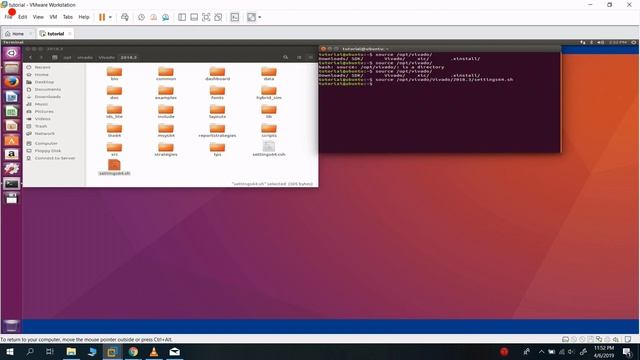This screenshot has height=360, width=640.
Task: Select Downloads in Files sidebar
Action: pos(48,97)
